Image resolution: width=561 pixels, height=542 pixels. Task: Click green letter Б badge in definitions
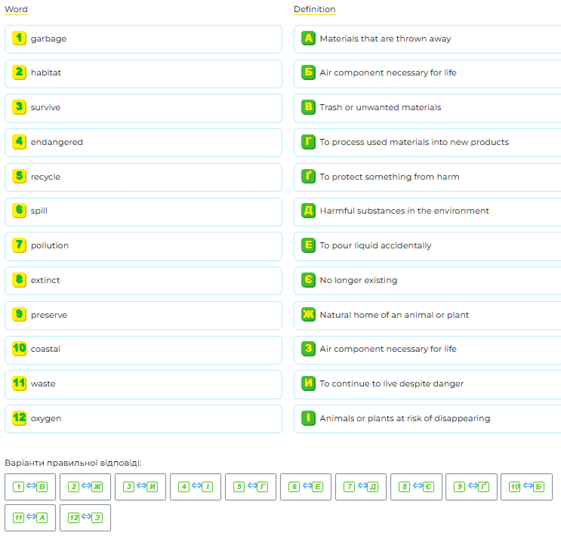(x=308, y=72)
